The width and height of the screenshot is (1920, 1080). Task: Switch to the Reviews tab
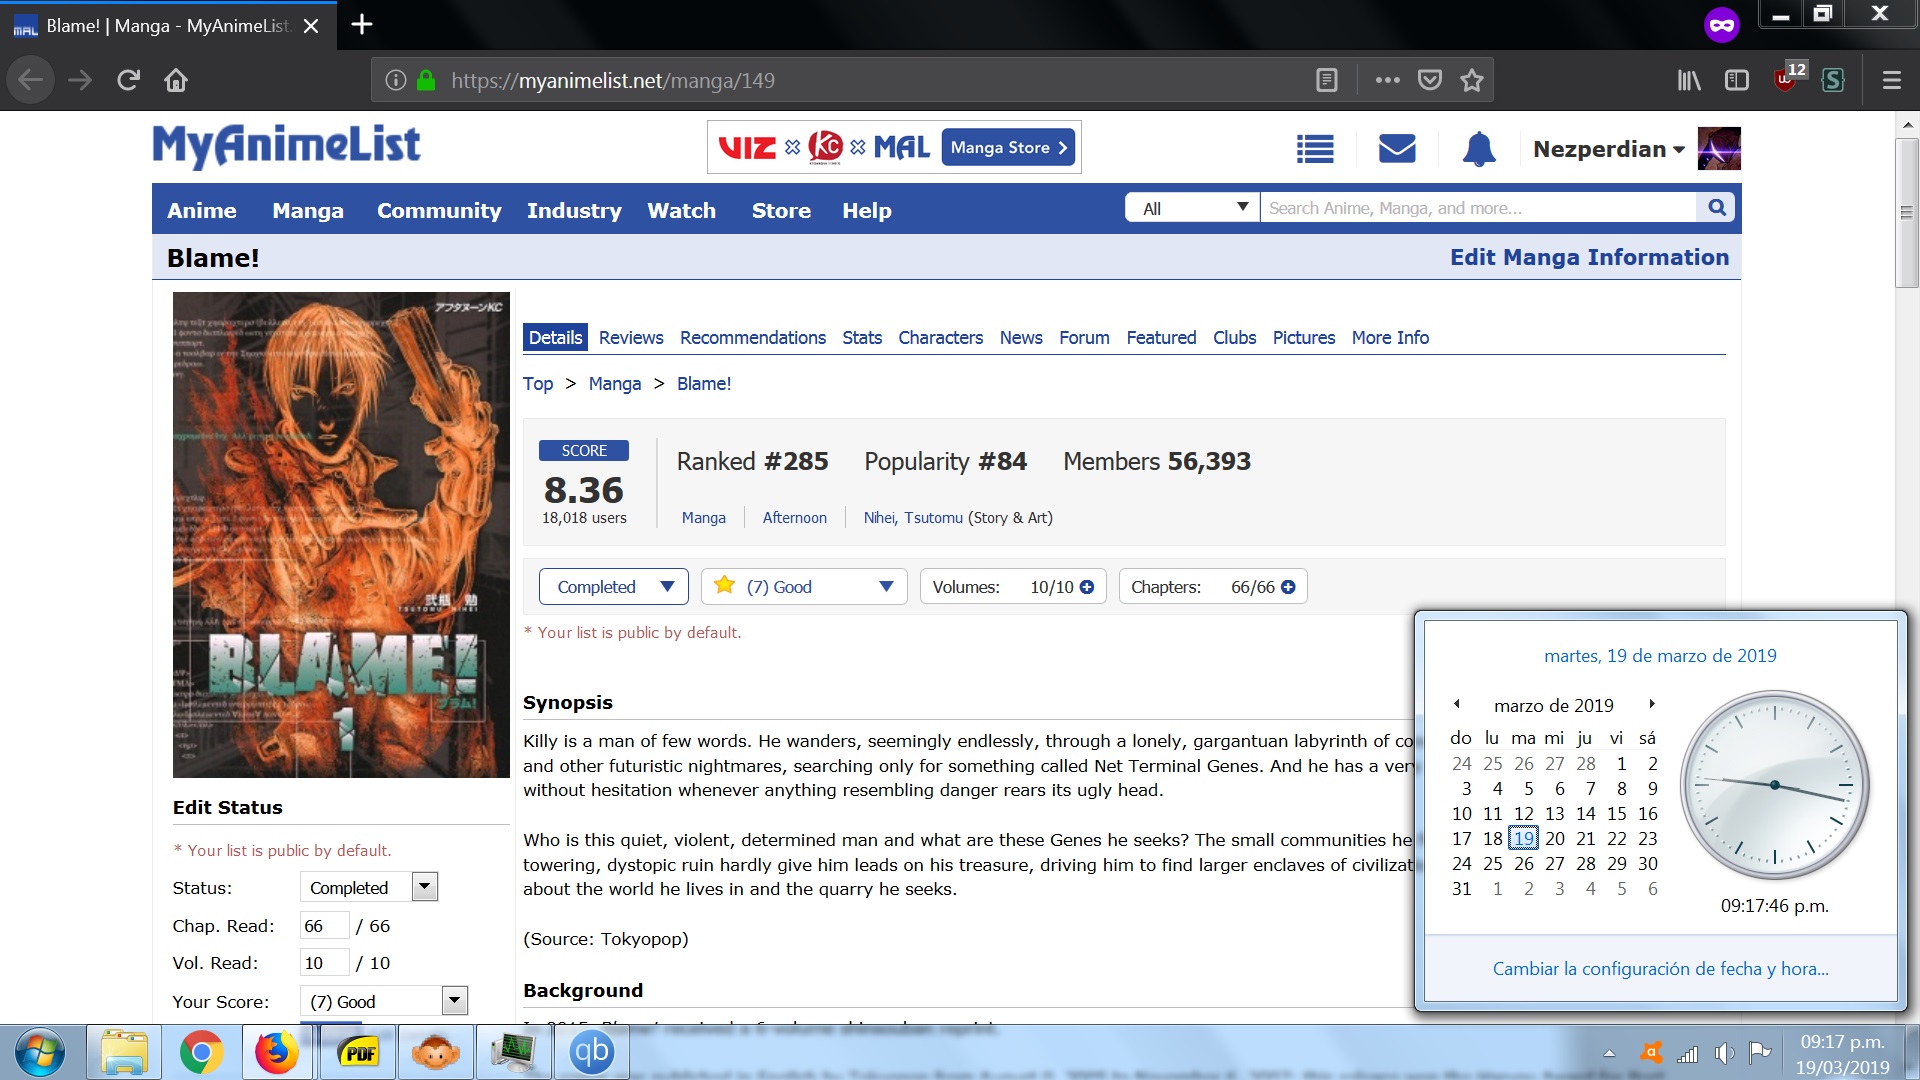[630, 338]
